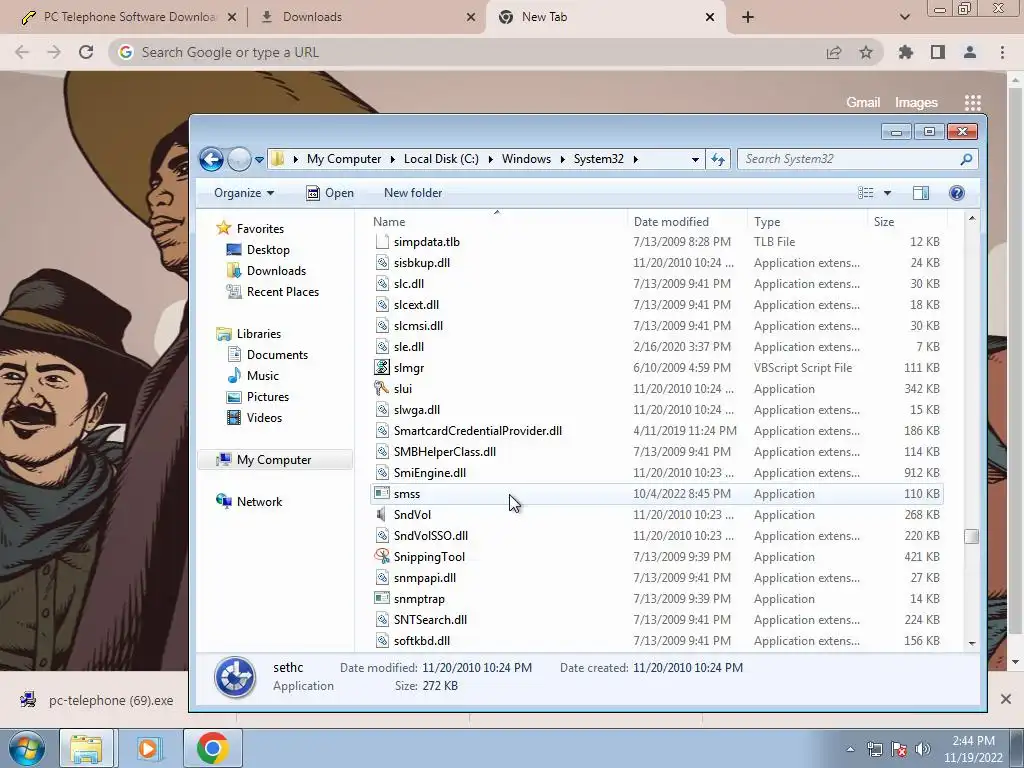Expand arrow after My Computer breadcrumb
The height and width of the screenshot is (768, 1024).
392,159
